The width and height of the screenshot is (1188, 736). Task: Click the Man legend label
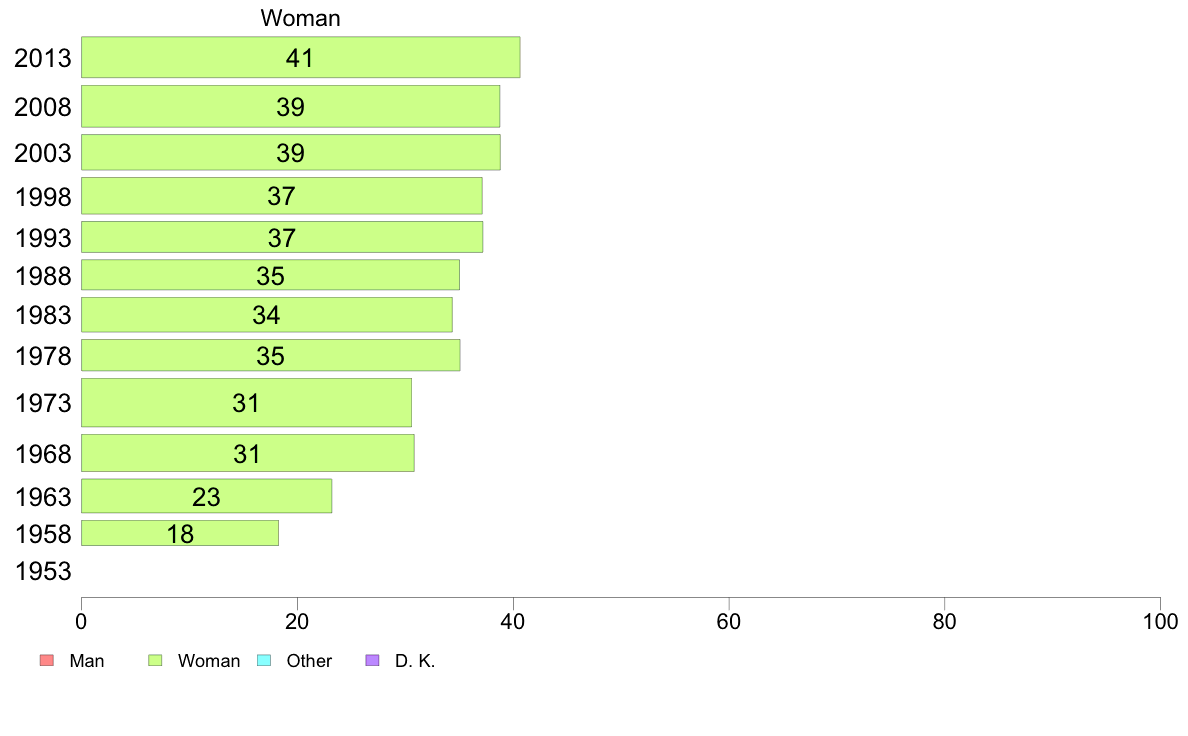(x=86, y=661)
